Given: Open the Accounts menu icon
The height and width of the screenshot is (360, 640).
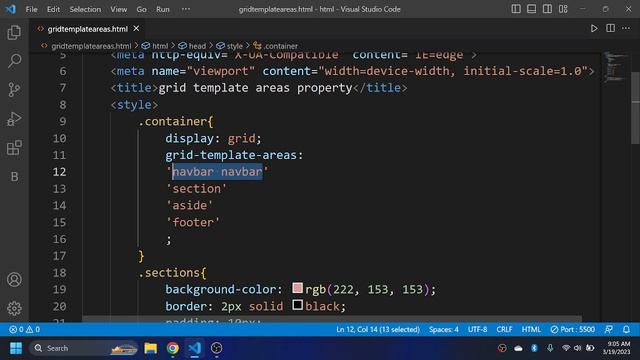Looking at the screenshot, I should pos(14,280).
